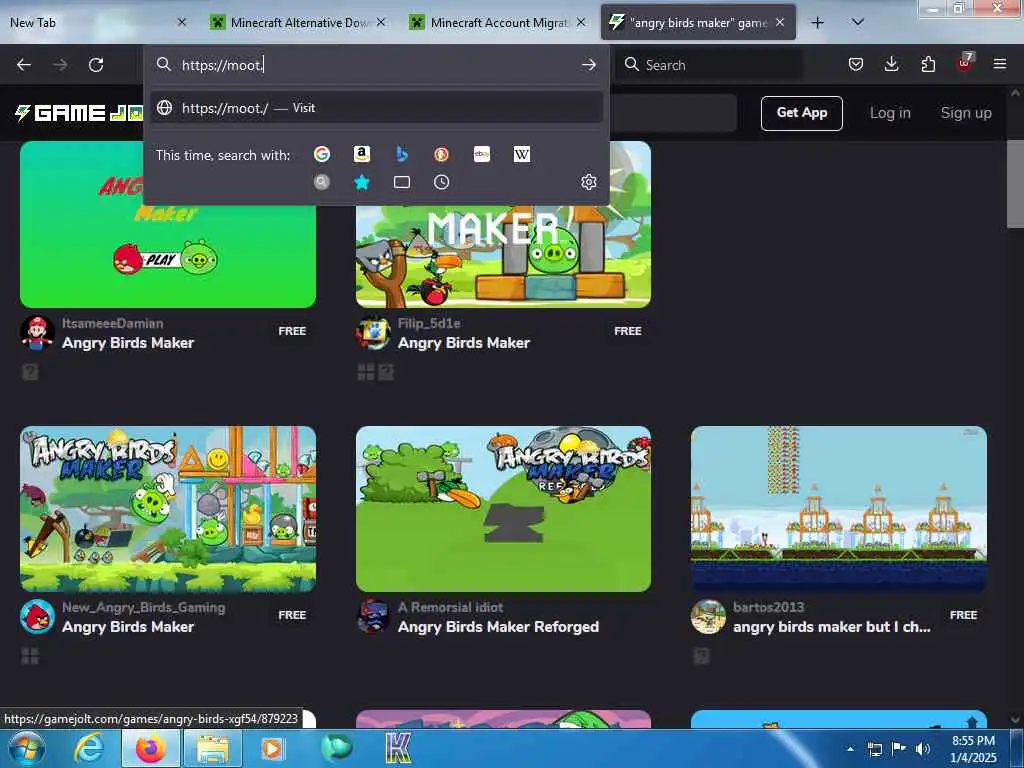The image size is (1024, 768).
Task: Search this time with eBay
Action: 482,154
